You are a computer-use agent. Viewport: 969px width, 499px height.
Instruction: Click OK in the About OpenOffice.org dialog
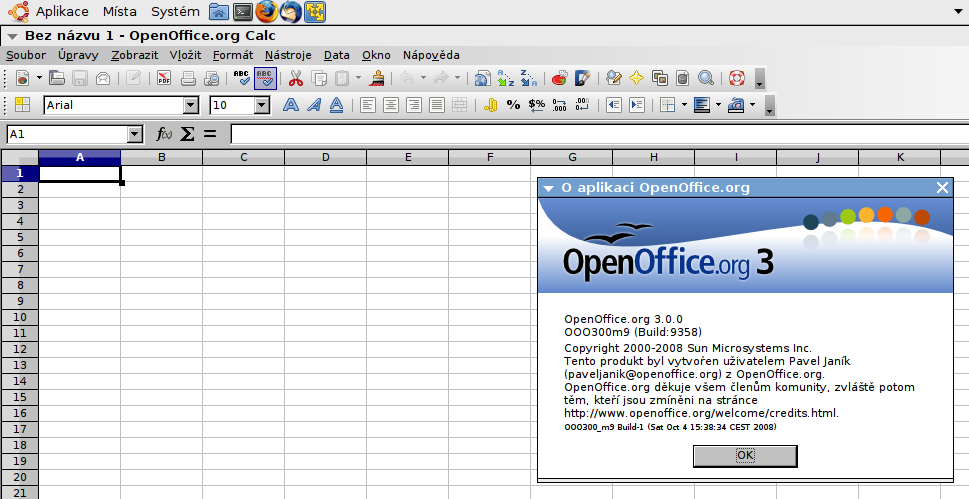(745, 456)
